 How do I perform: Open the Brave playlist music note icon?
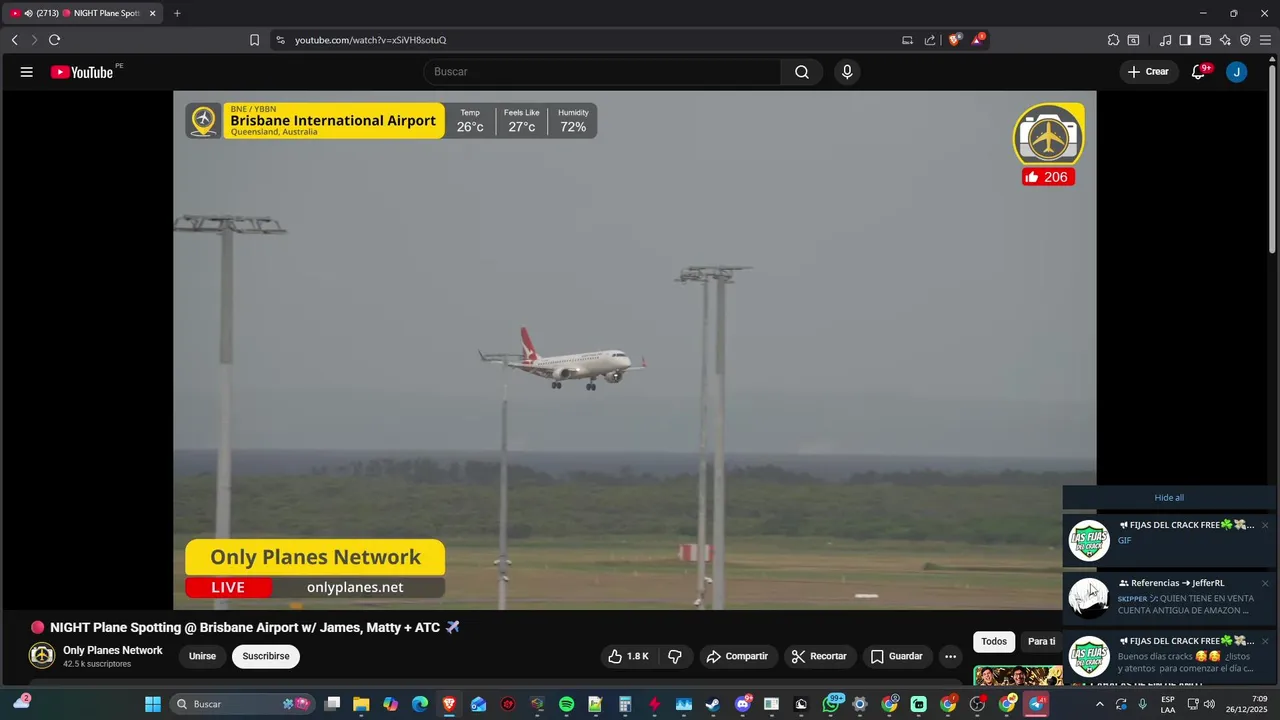pos(1165,40)
